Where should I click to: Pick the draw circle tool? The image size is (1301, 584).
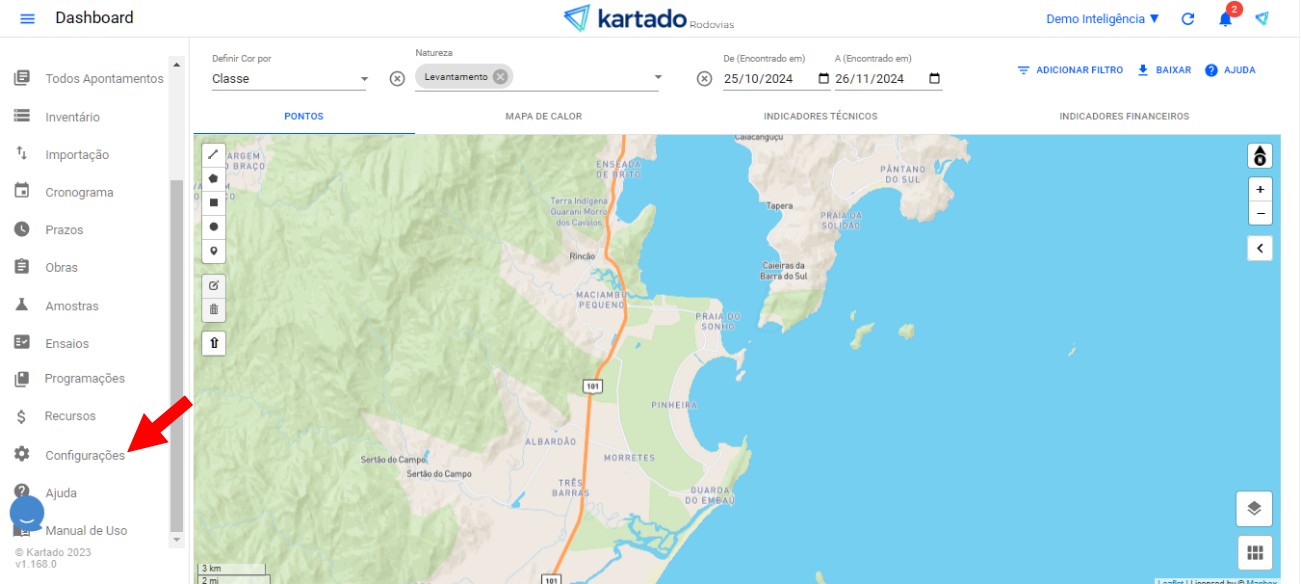[213, 227]
